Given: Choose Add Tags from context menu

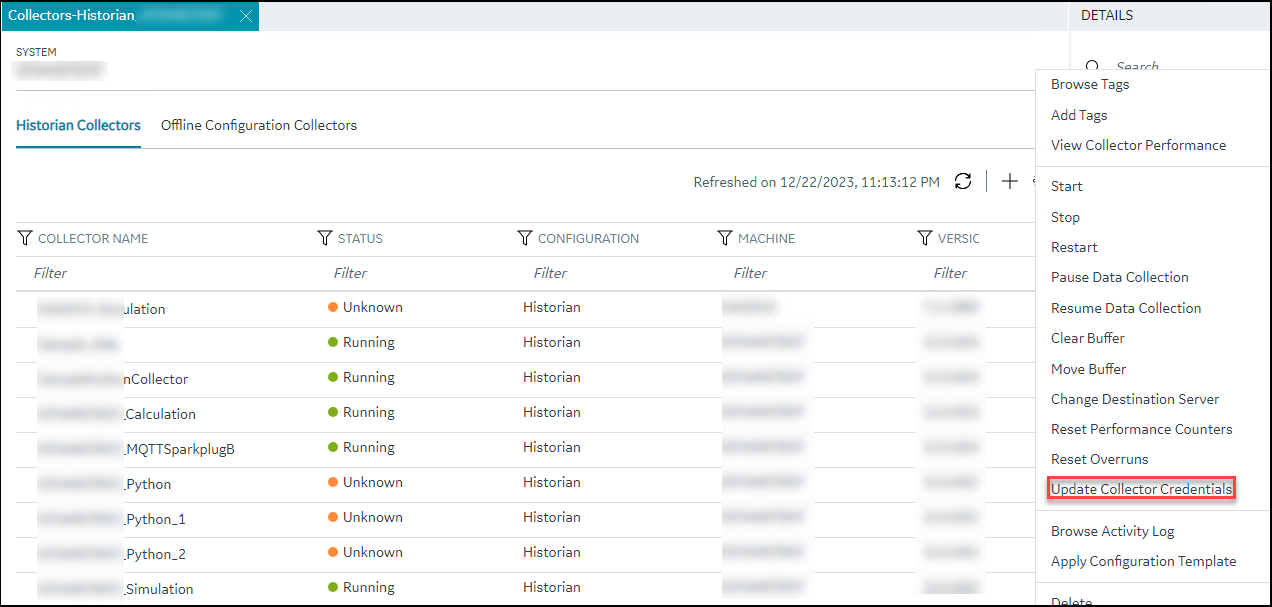Looking at the screenshot, I should point(1079,115).
